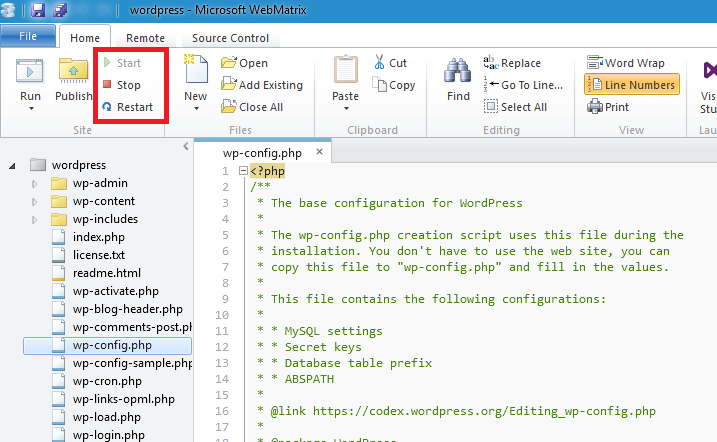Click the <?php tag on line 1
This screenshot has width=717, height=442.
(268, 171)
